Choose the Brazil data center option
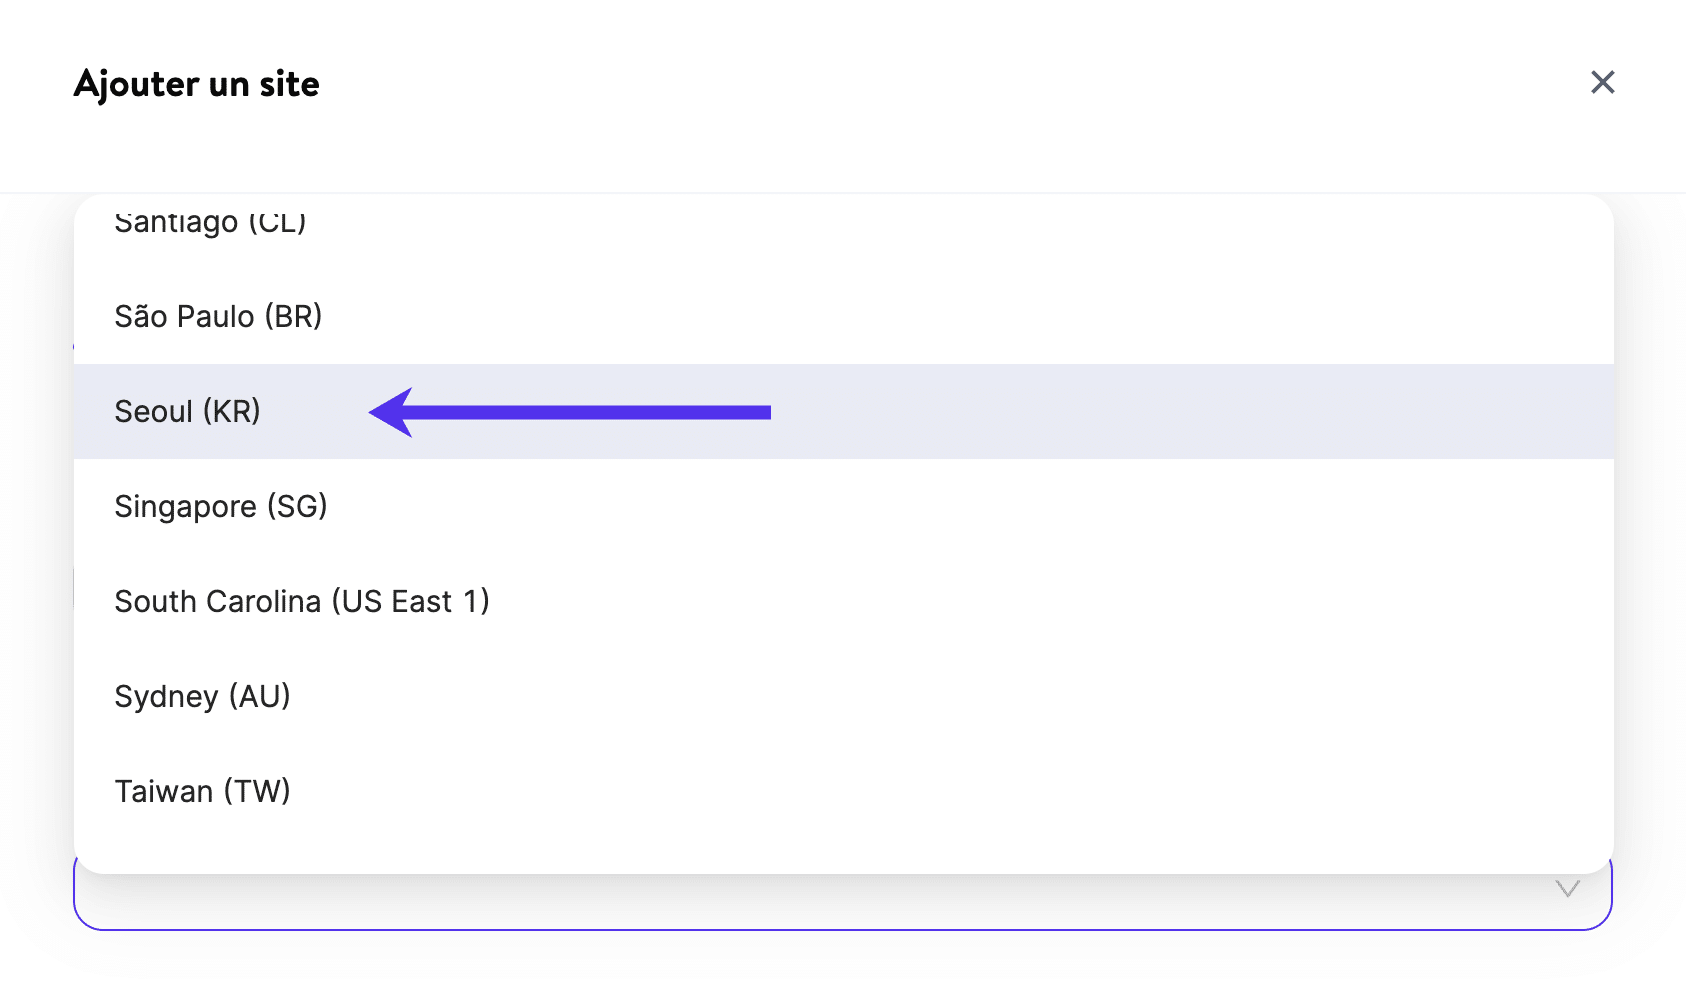This screenshot has height=990, width=1686. (x=218, y=317)
